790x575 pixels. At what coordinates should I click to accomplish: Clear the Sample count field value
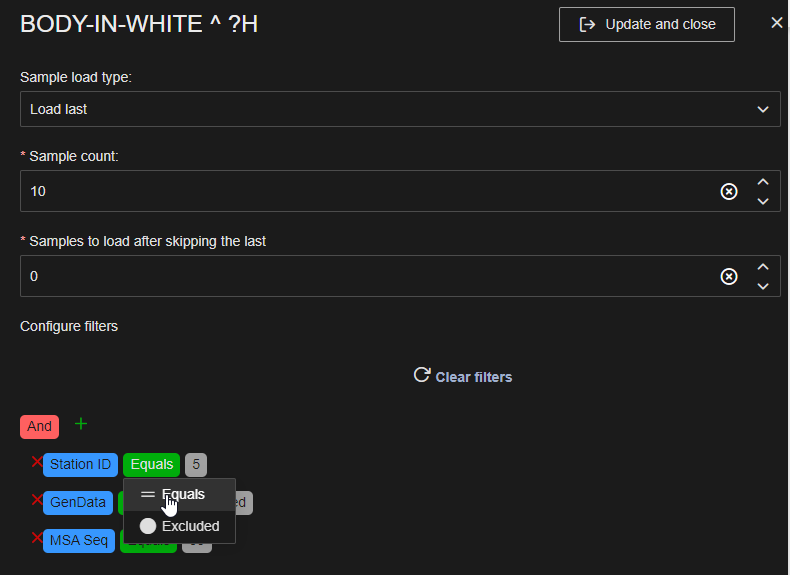click(729, 191)
